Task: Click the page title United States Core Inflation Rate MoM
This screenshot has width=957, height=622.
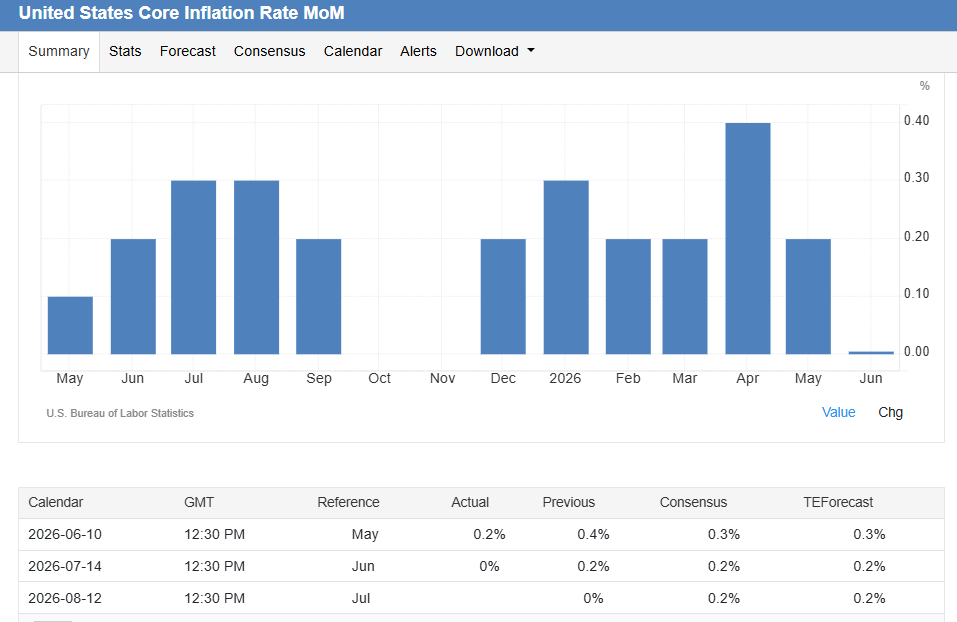Action: [181, 13]
